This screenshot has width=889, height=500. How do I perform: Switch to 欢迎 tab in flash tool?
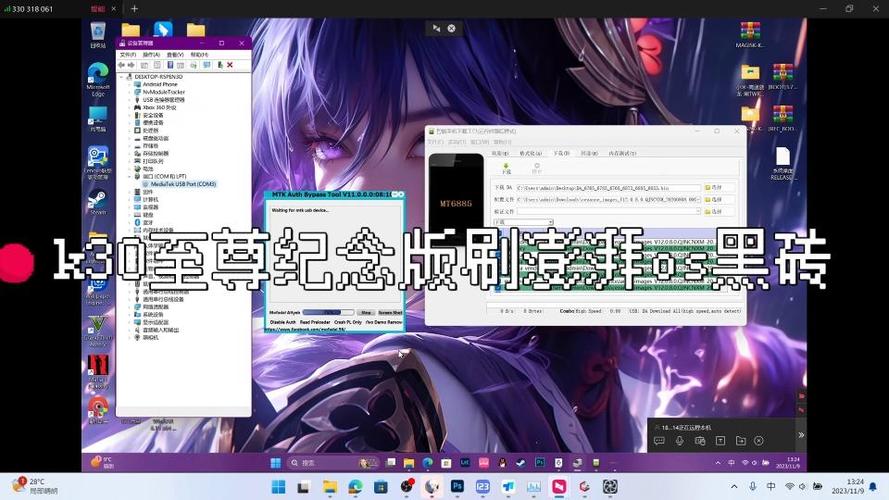pos(499,154)
